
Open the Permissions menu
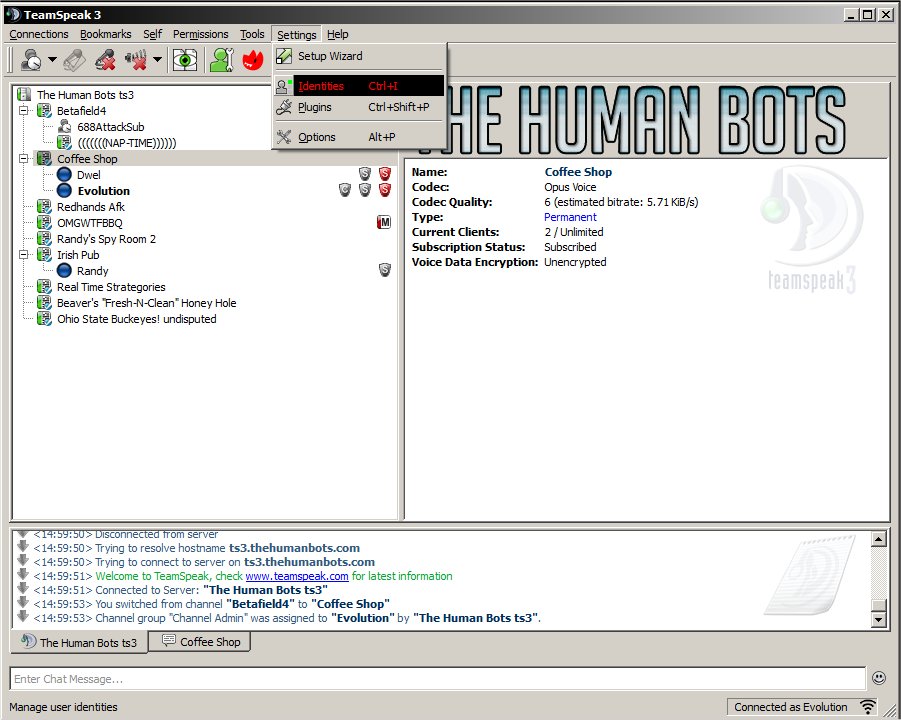point(201,34)
